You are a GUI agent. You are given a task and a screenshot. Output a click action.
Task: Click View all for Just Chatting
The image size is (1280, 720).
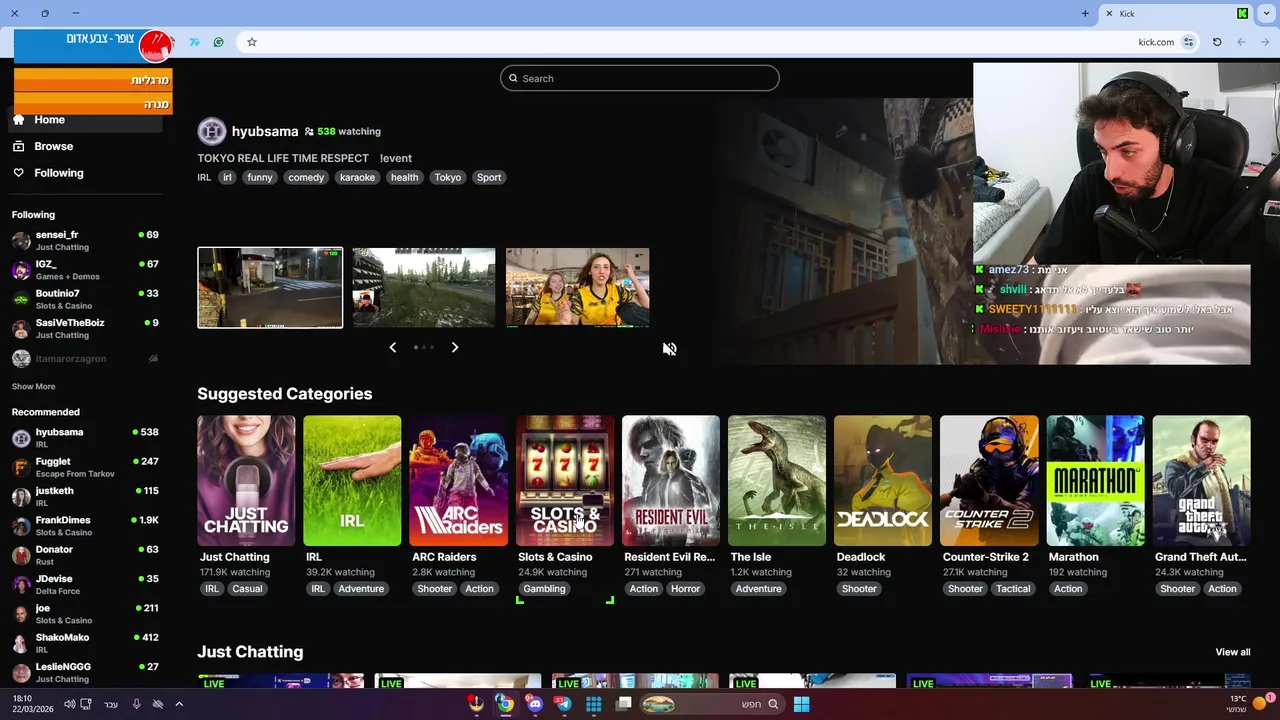[1233, 652]
